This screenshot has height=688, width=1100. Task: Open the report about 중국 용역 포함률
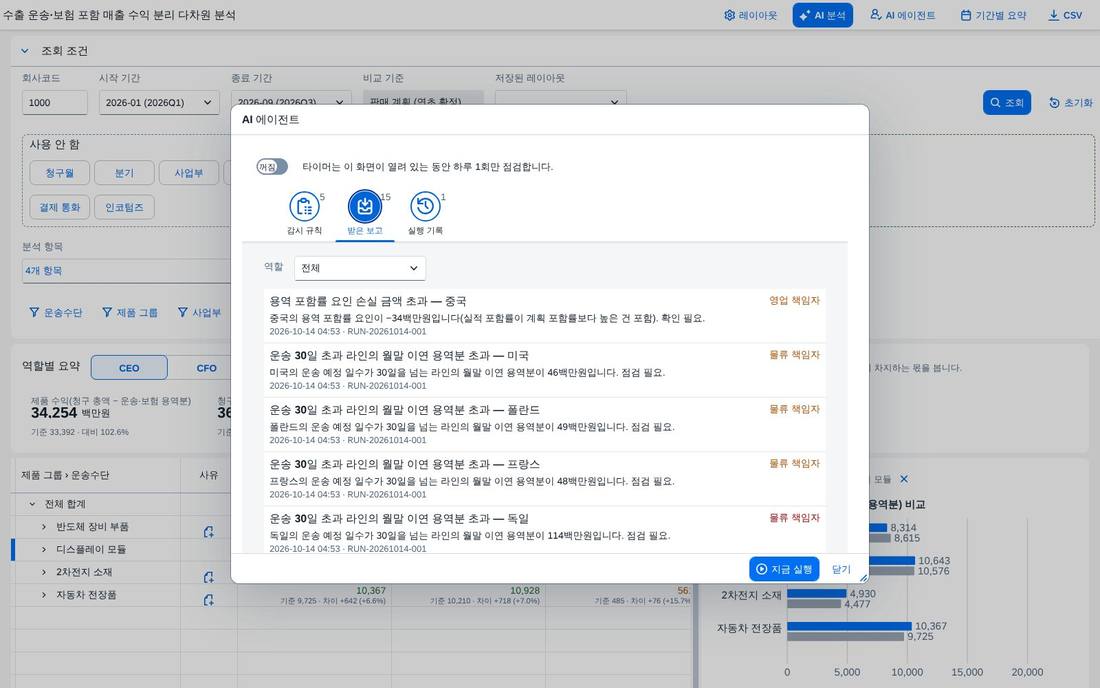click(x=544, y=316)
